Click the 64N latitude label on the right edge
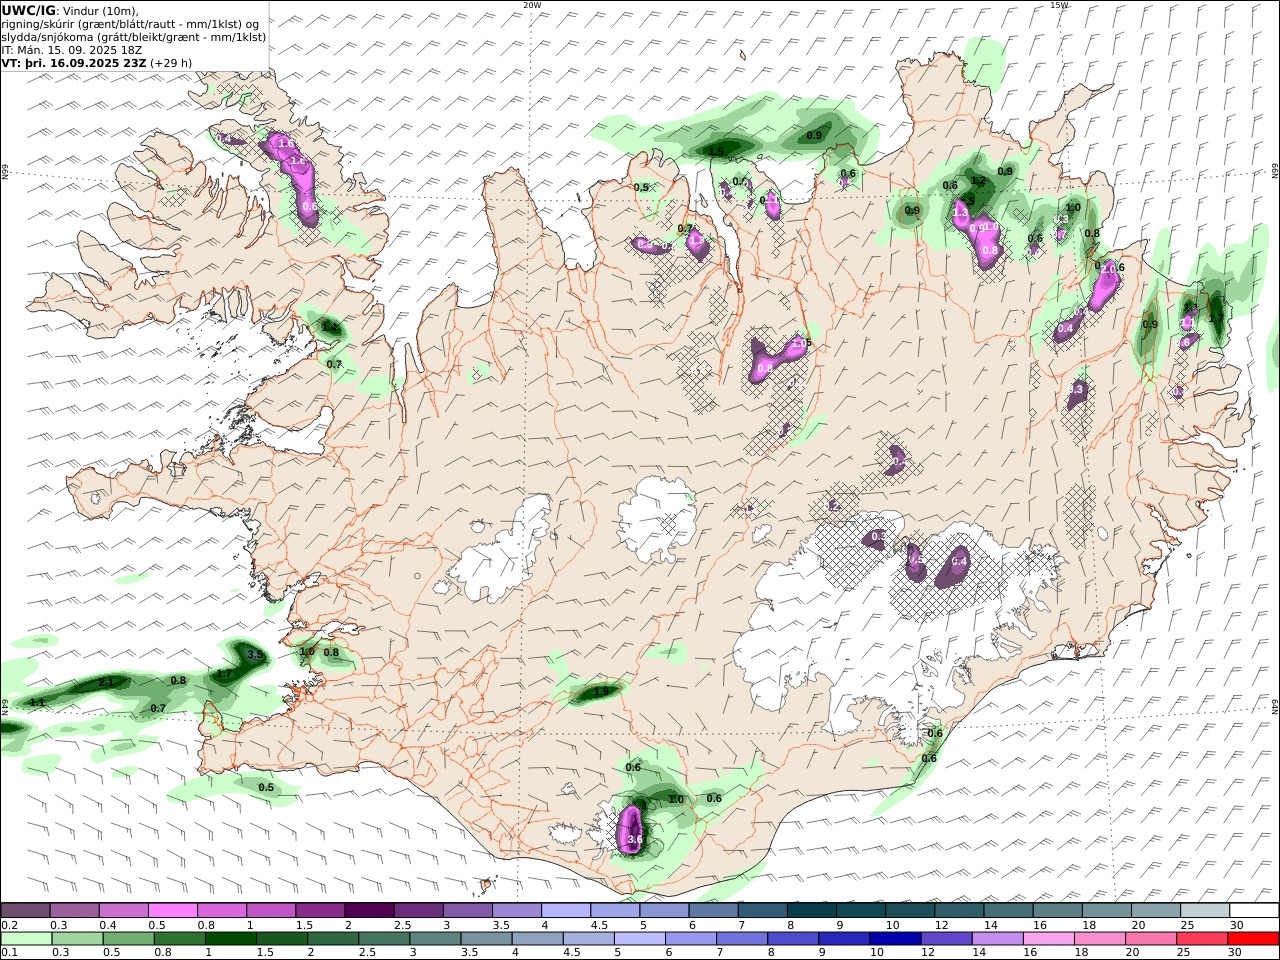The height and width of the screenshot is (960, 1280). pos(1275,706)
